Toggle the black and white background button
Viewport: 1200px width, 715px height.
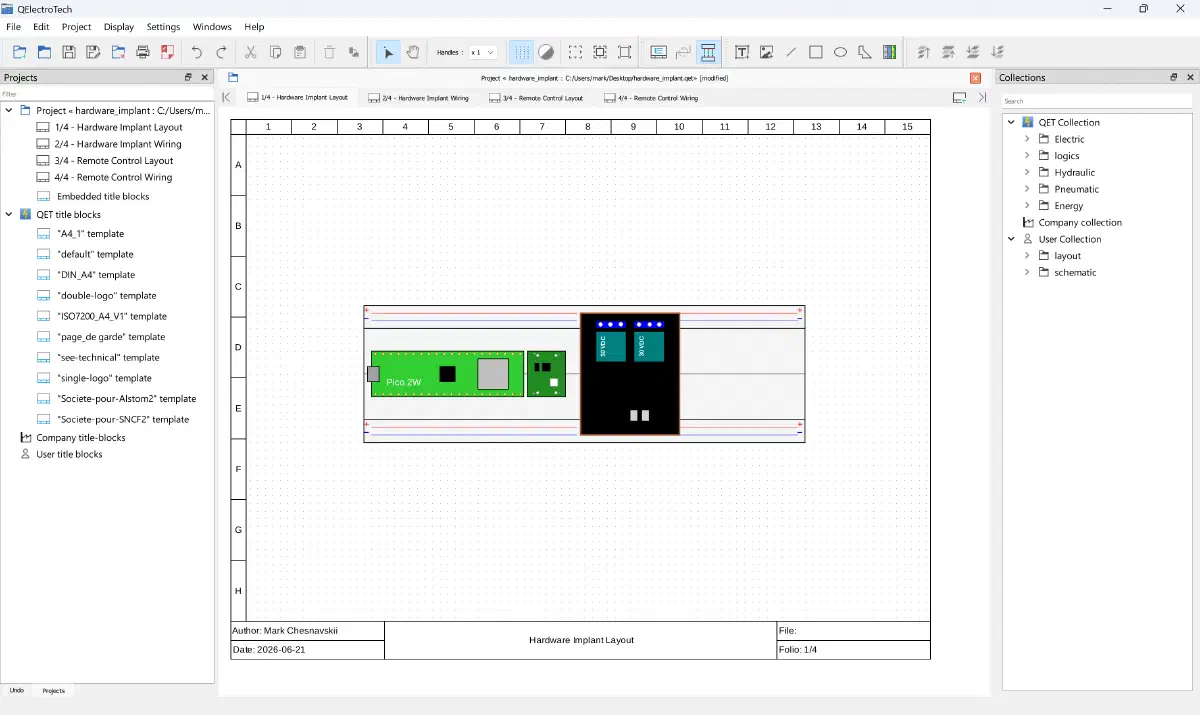coord(546,52)
